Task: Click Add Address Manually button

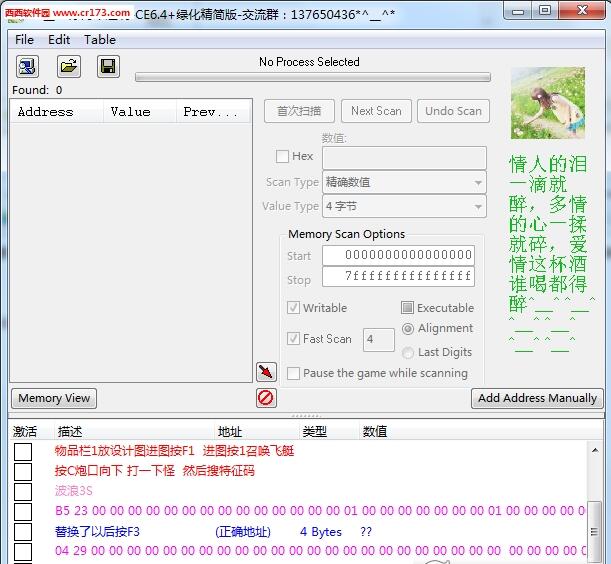Action: [x=537, y=398]
